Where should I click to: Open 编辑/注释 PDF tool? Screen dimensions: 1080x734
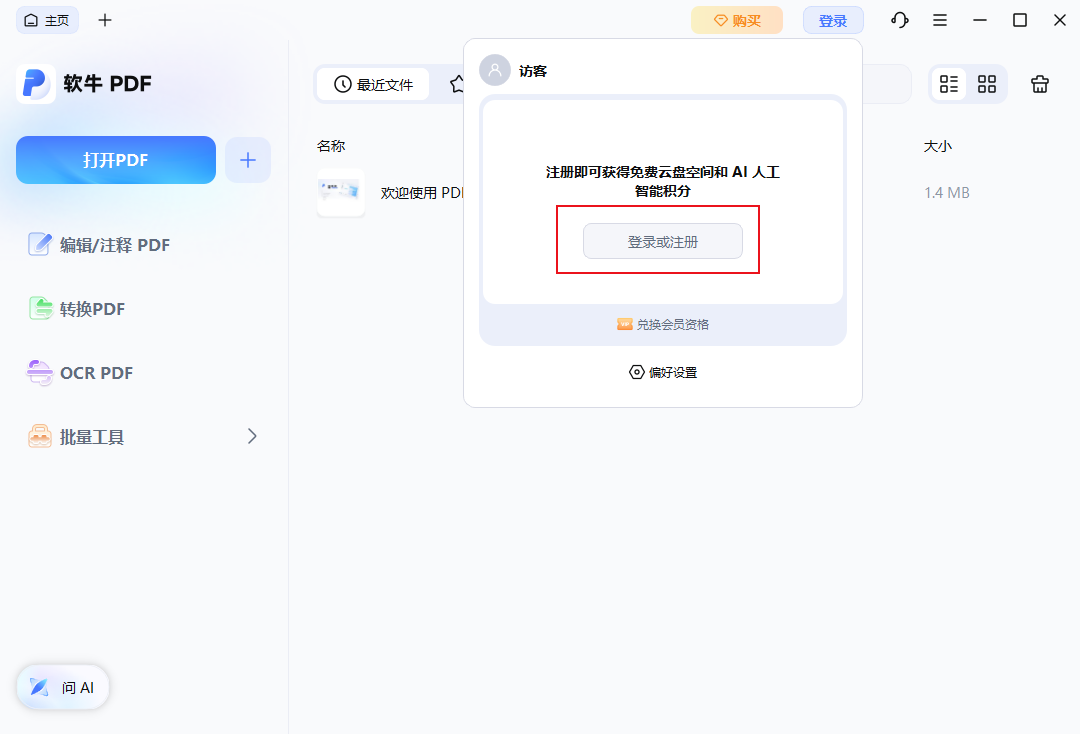click(x=98, y=244)
